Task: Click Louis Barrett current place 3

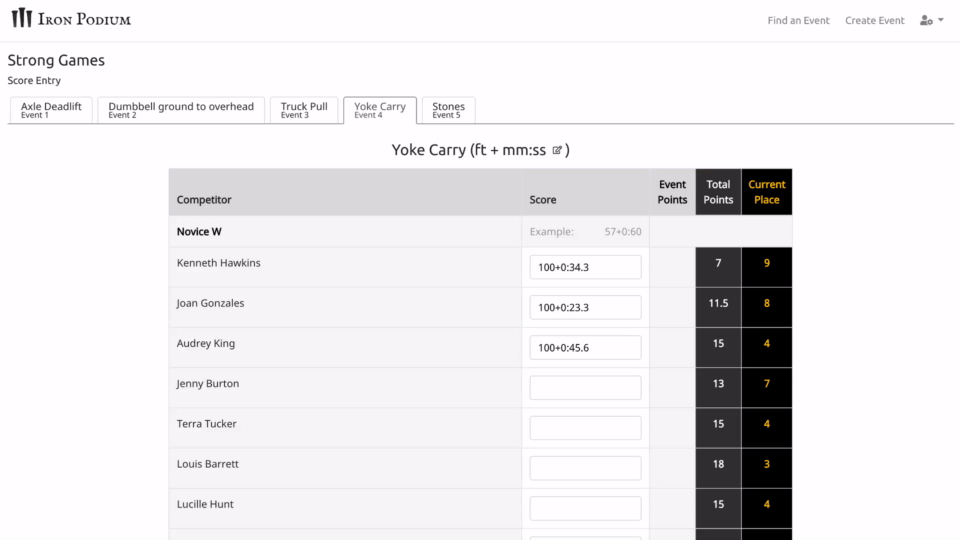Action: 767,464
